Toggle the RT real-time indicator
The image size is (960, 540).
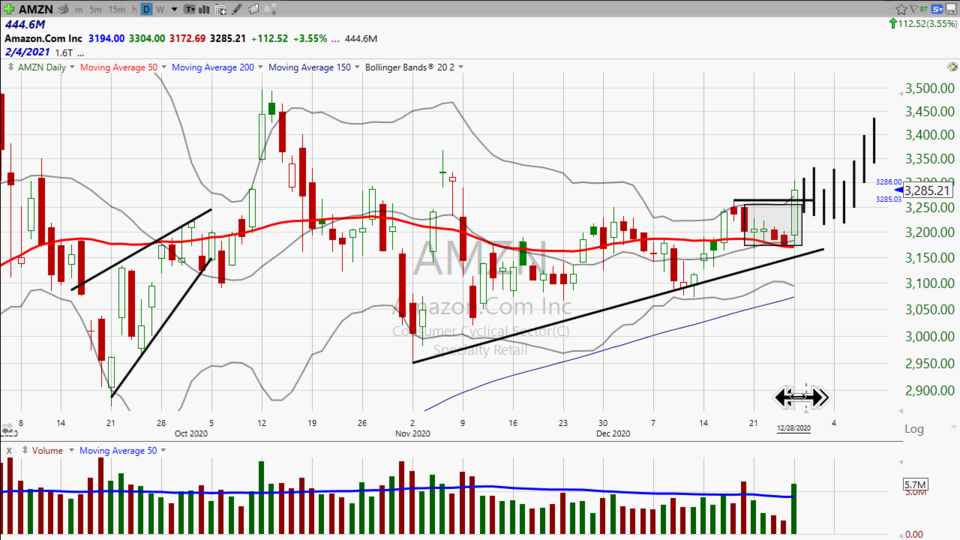point(923,9)
